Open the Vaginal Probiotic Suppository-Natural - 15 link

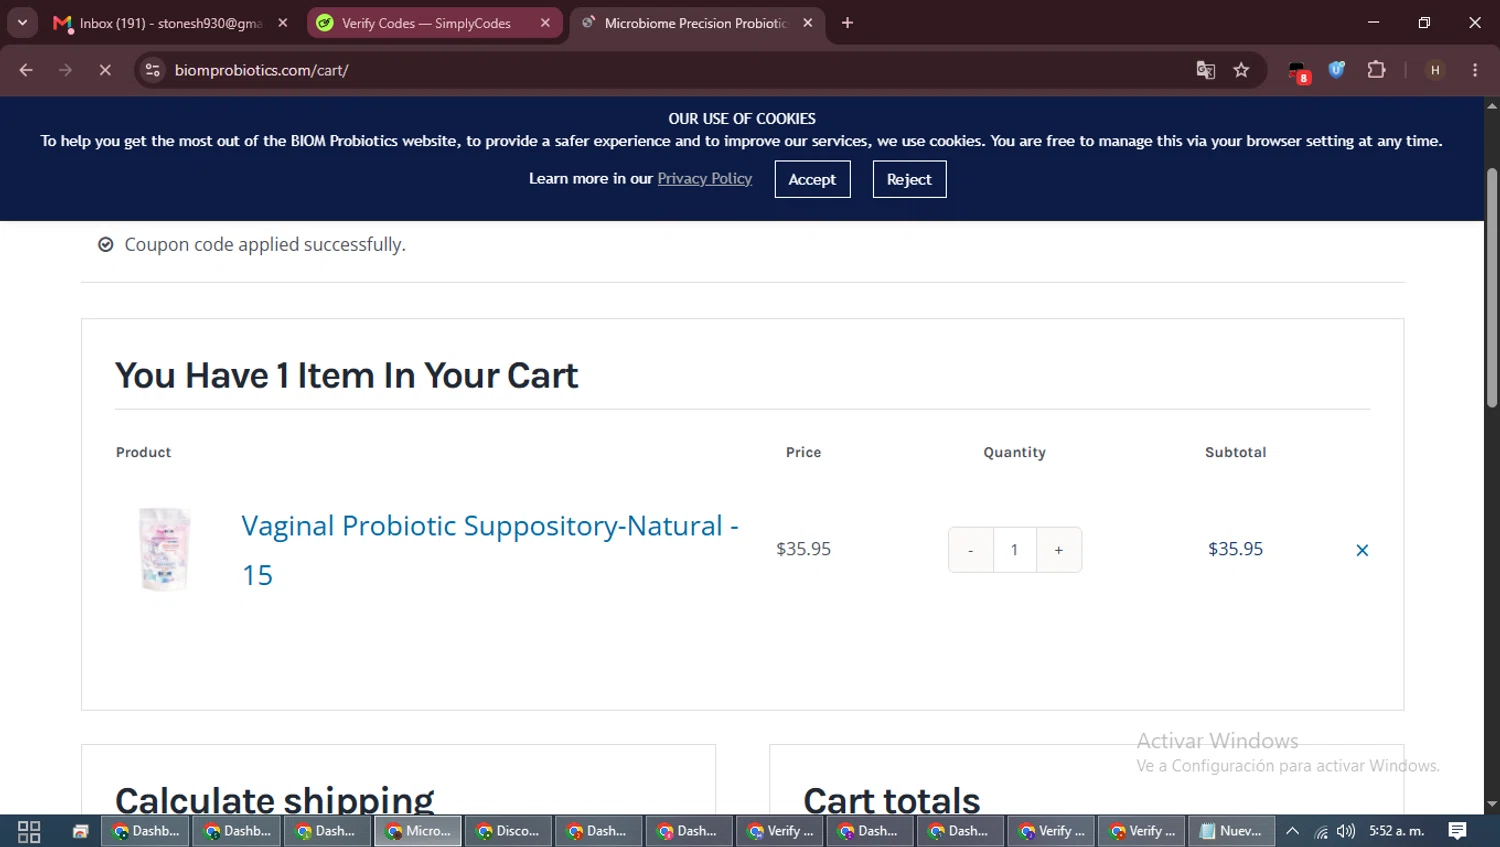coord(490,550)
